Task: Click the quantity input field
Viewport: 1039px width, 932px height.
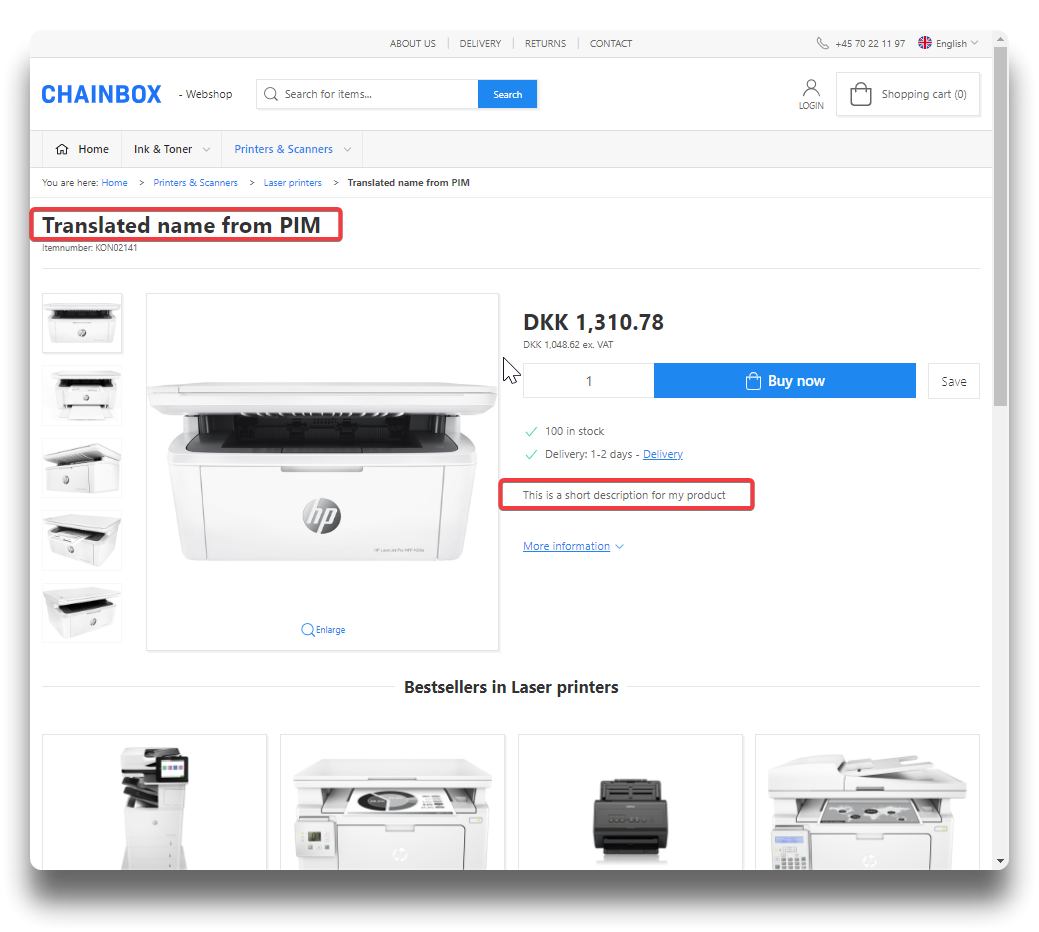Action: pyautogui.click(x=588, y=381)
